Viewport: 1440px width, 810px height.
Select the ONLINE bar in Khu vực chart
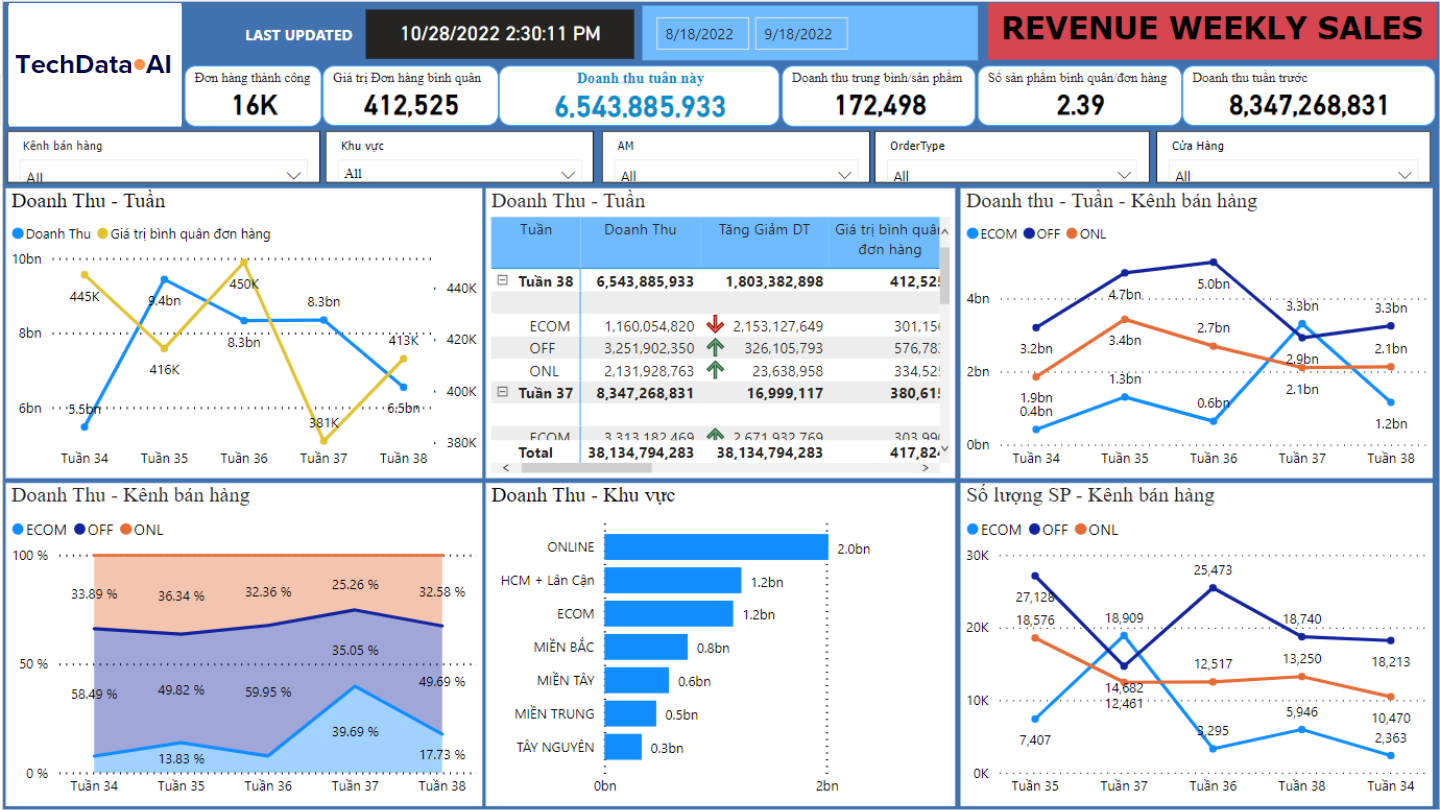(x=716, y=547)
